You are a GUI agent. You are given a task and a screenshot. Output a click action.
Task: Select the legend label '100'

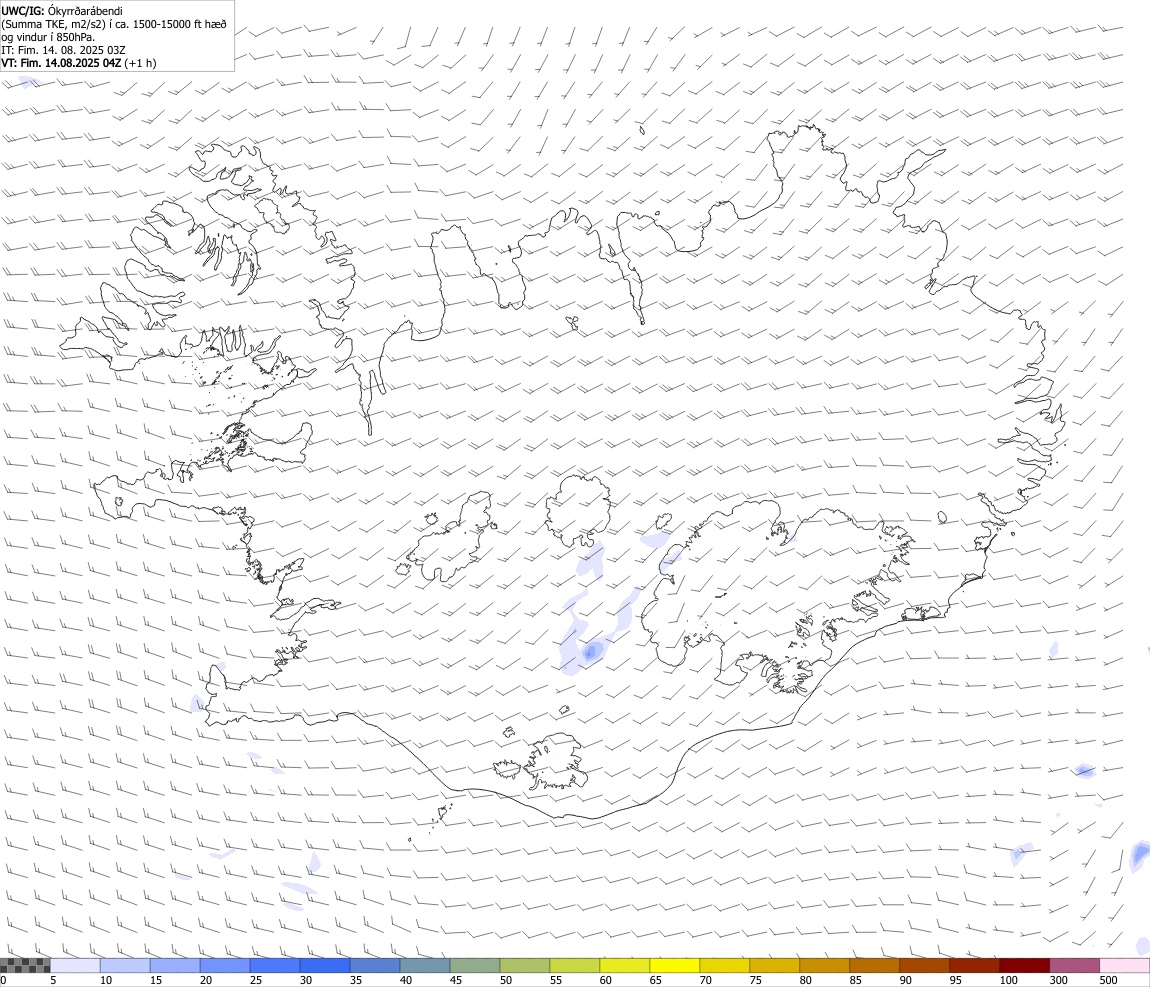(1008, 980)
